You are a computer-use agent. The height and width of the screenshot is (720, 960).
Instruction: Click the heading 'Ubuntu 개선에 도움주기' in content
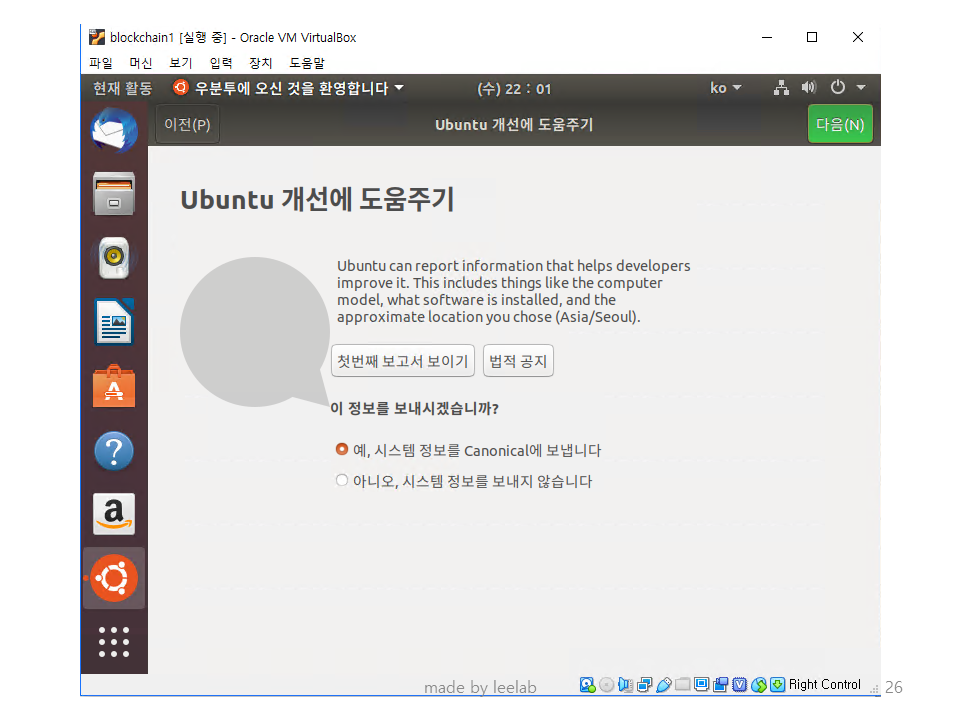pos(317,200)
